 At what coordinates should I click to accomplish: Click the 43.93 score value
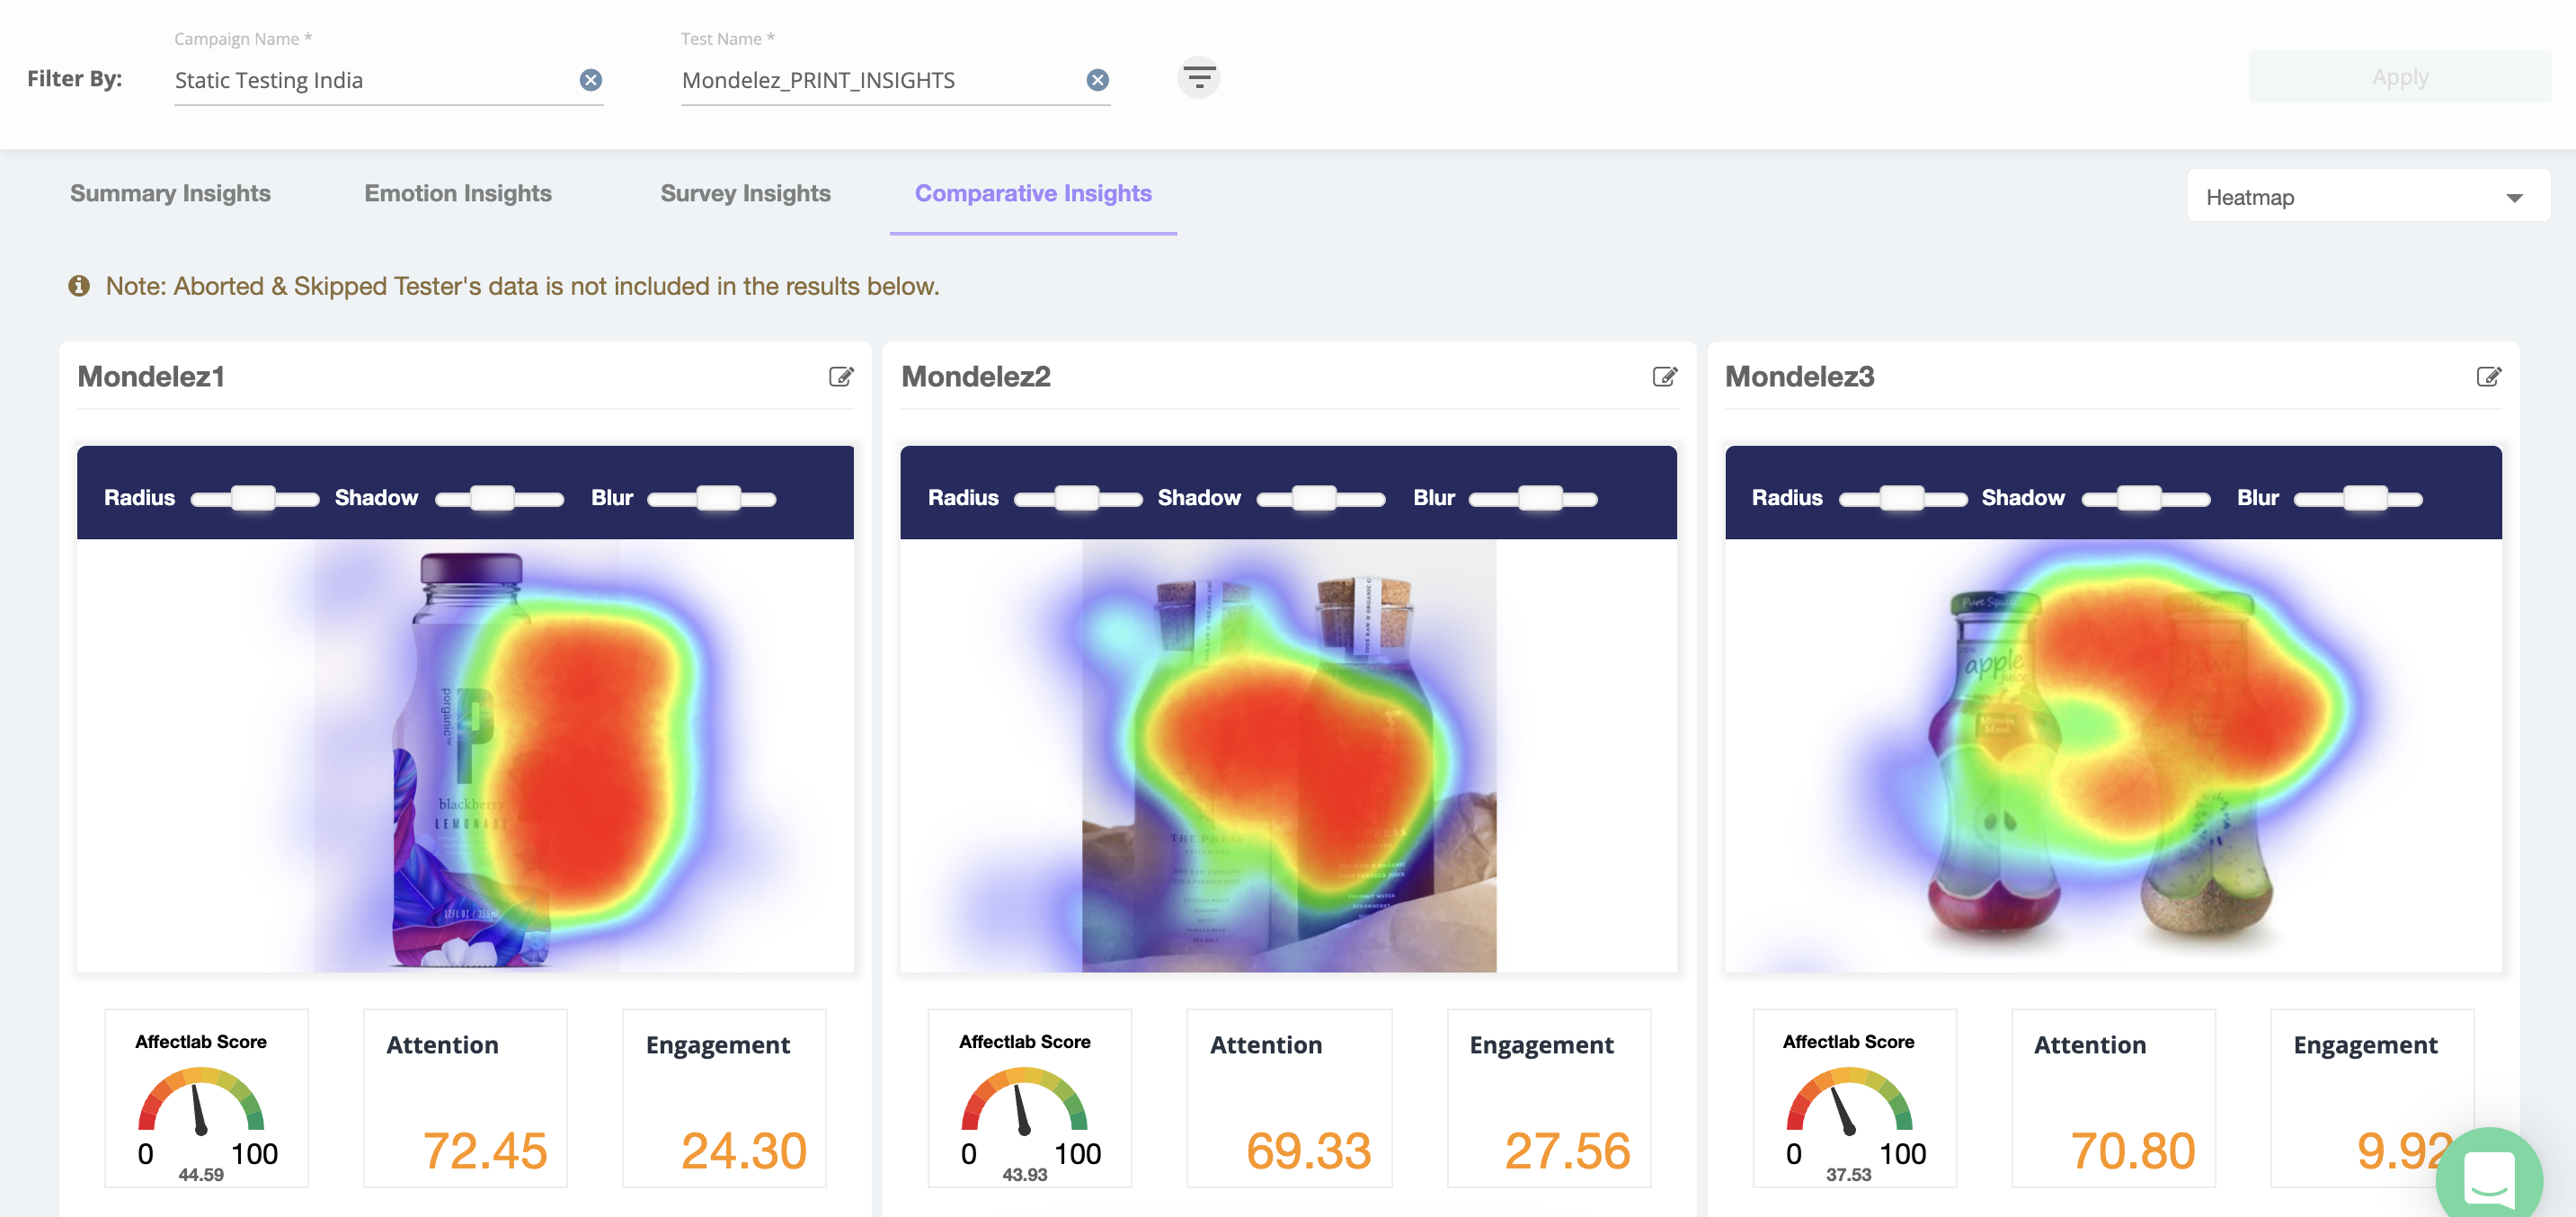click(1024, 1175)
